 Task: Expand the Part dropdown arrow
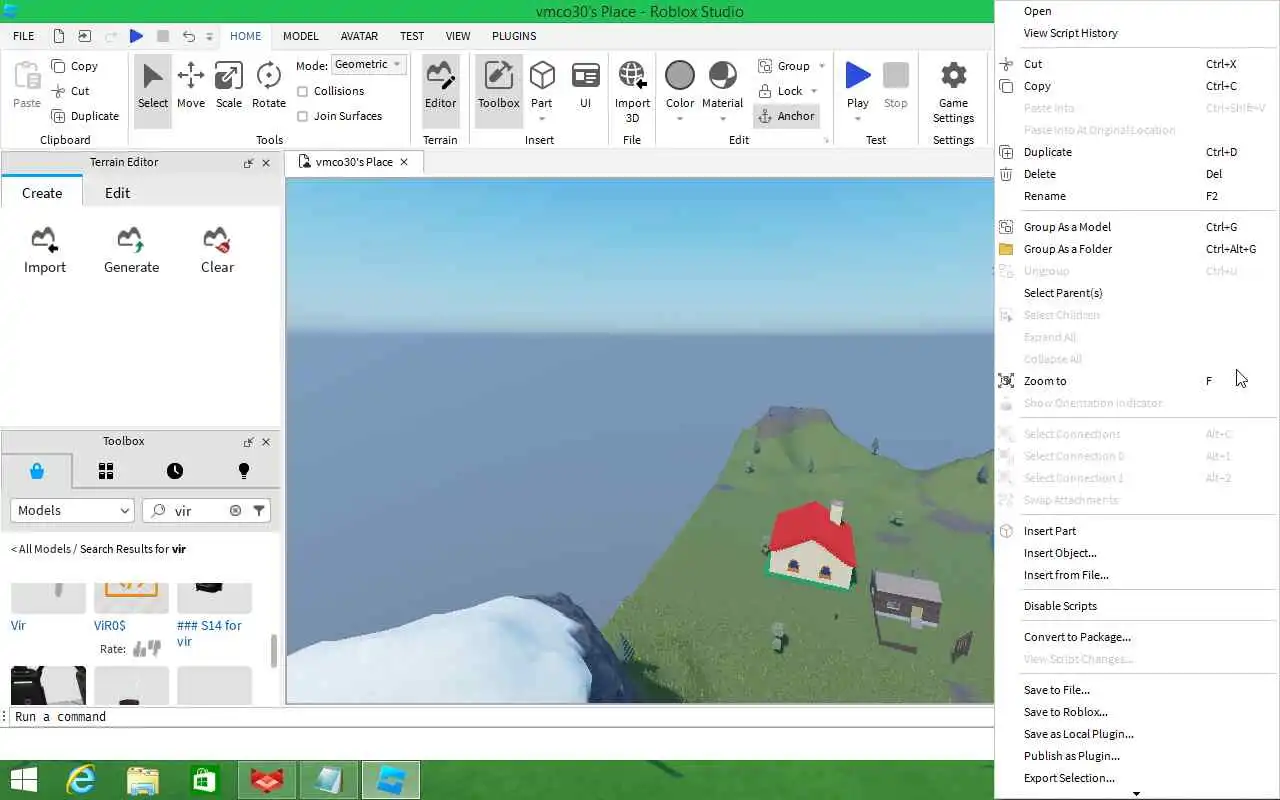coord(542,119)
